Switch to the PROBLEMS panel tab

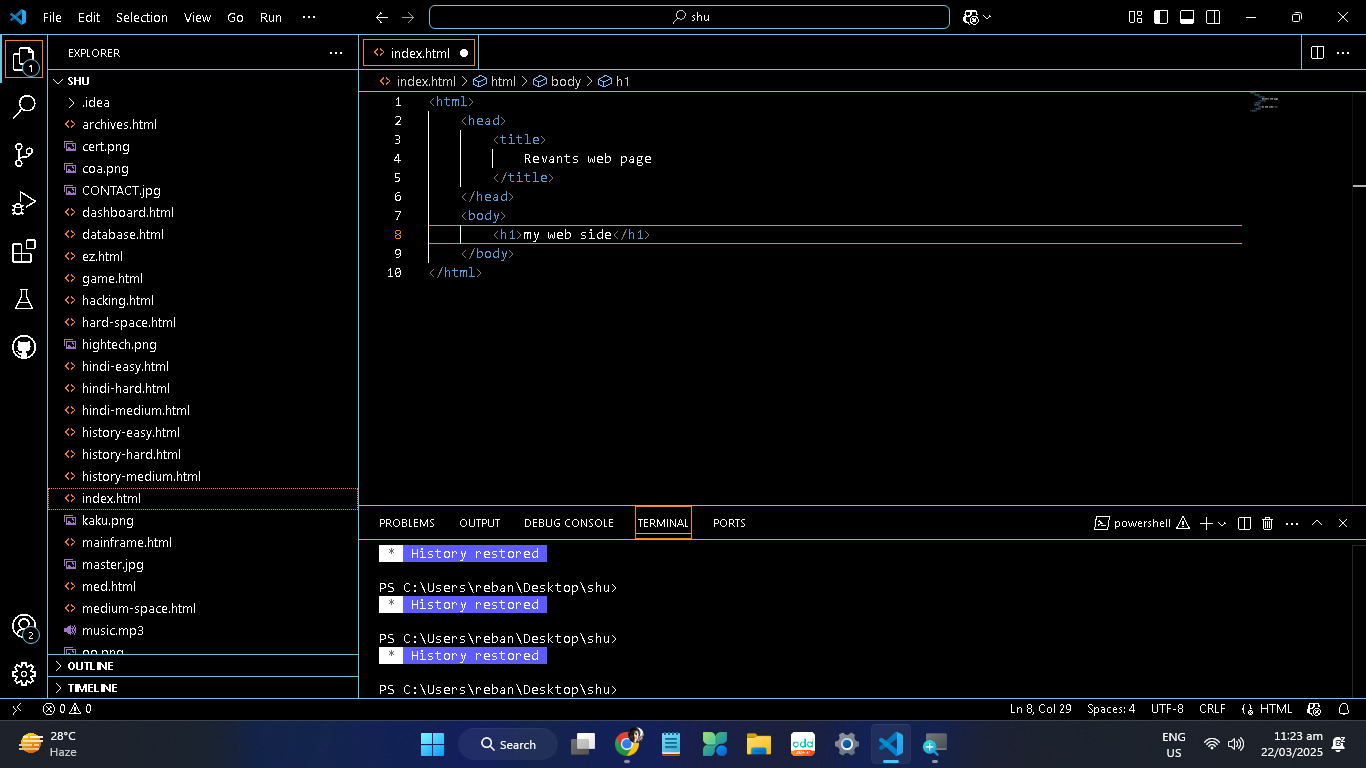click(407, 523)
